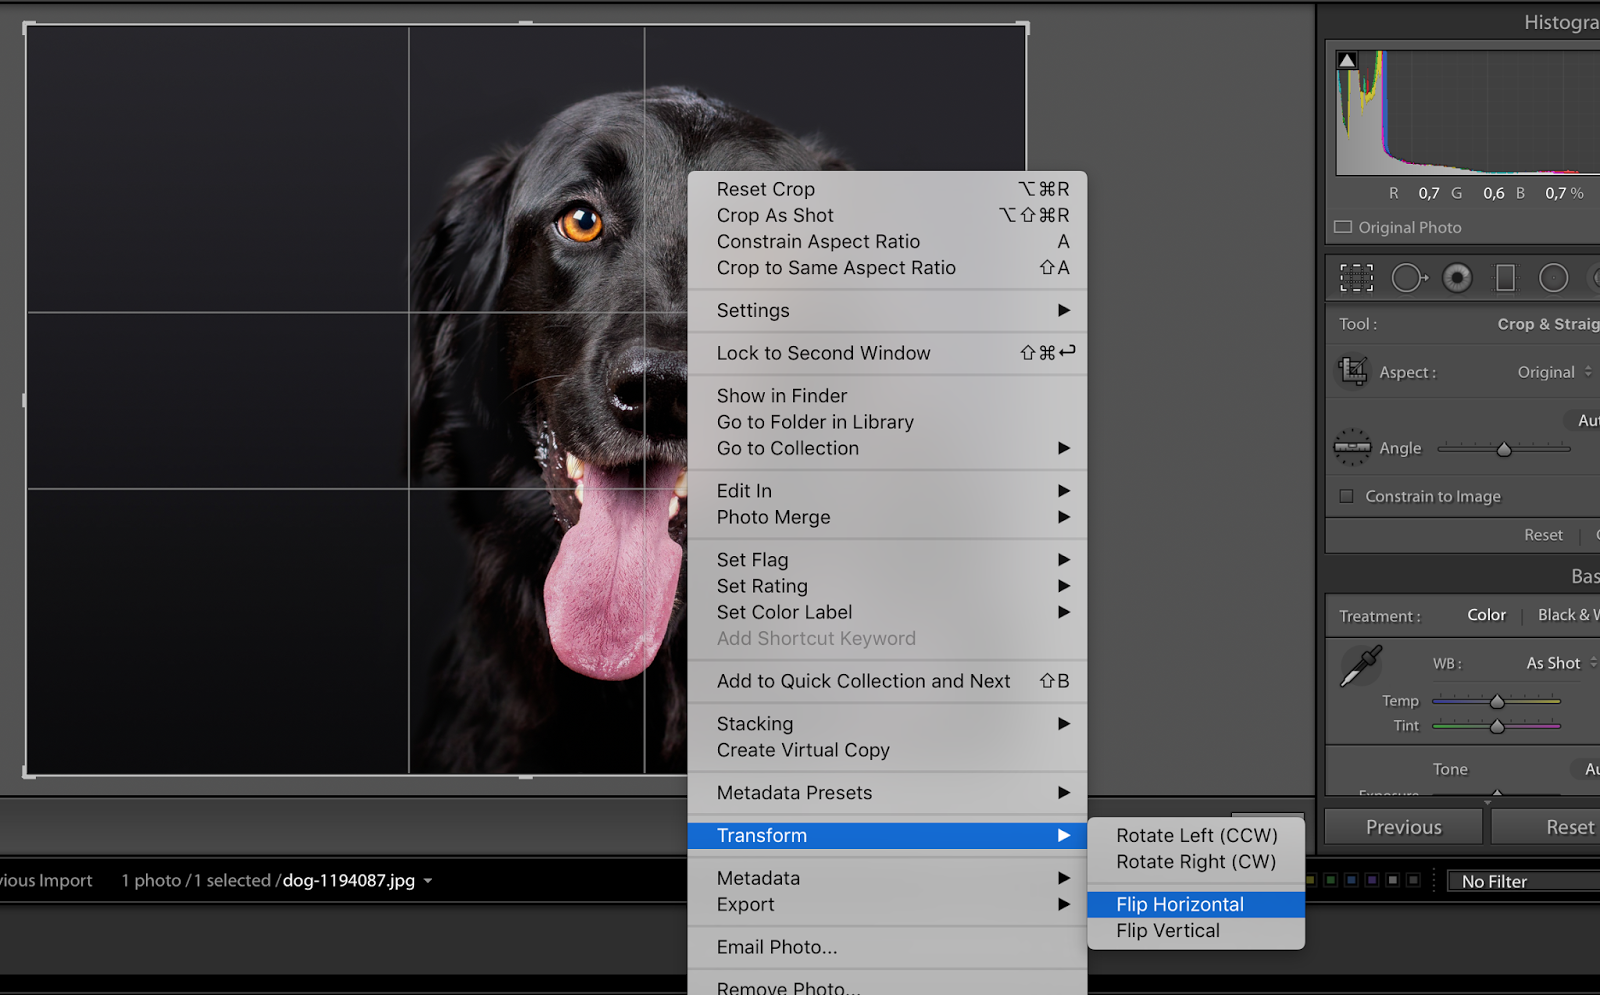Select the Graduated Filter tool
Image resolution: width=1600 pixels, height=995 pixels.
click(1505, 278)
